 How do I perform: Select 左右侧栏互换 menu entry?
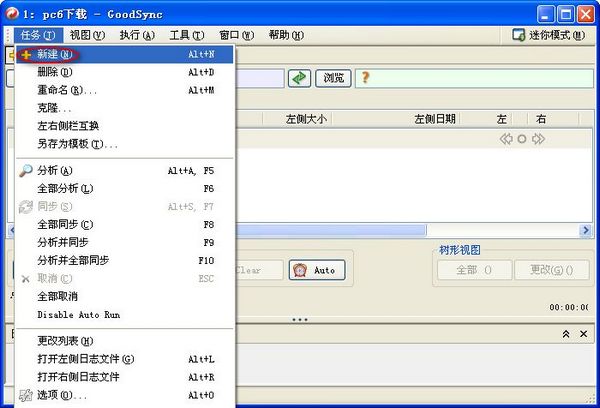click(124, 126)
